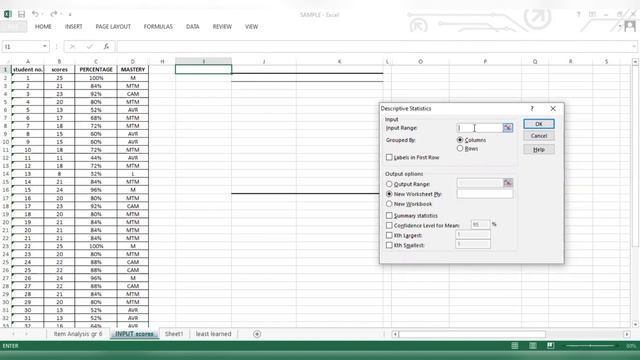
Task: Click the zoom slider in status bar
Action: click(590, 346)
